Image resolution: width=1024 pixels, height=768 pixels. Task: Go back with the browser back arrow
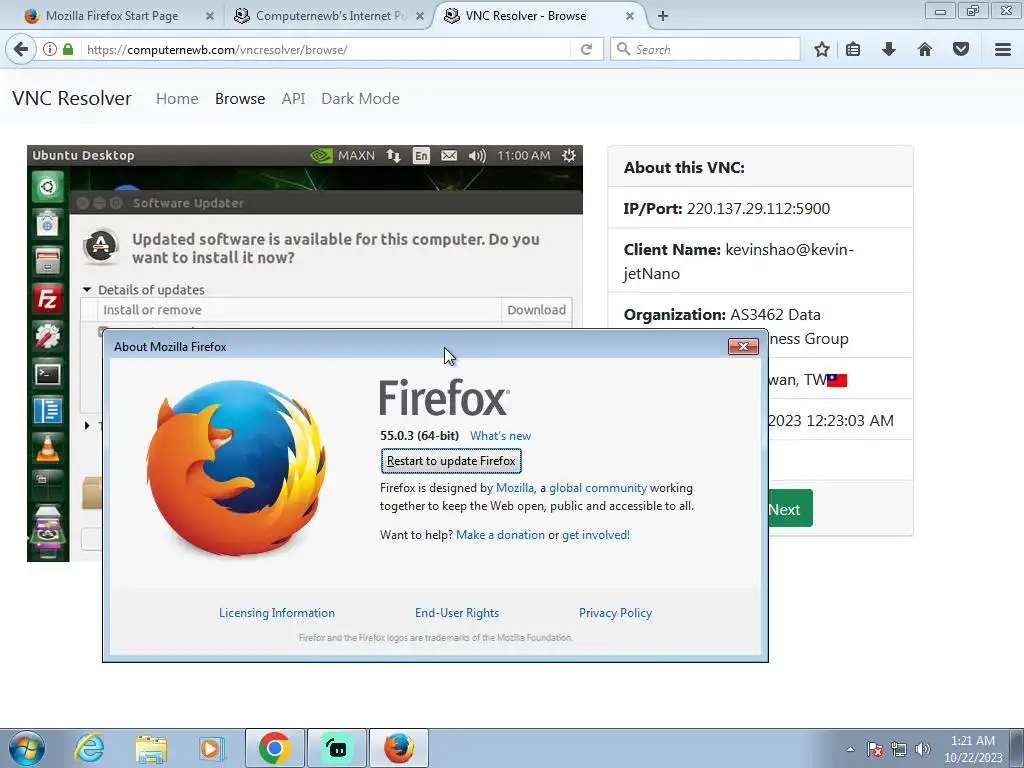(21, 49)
